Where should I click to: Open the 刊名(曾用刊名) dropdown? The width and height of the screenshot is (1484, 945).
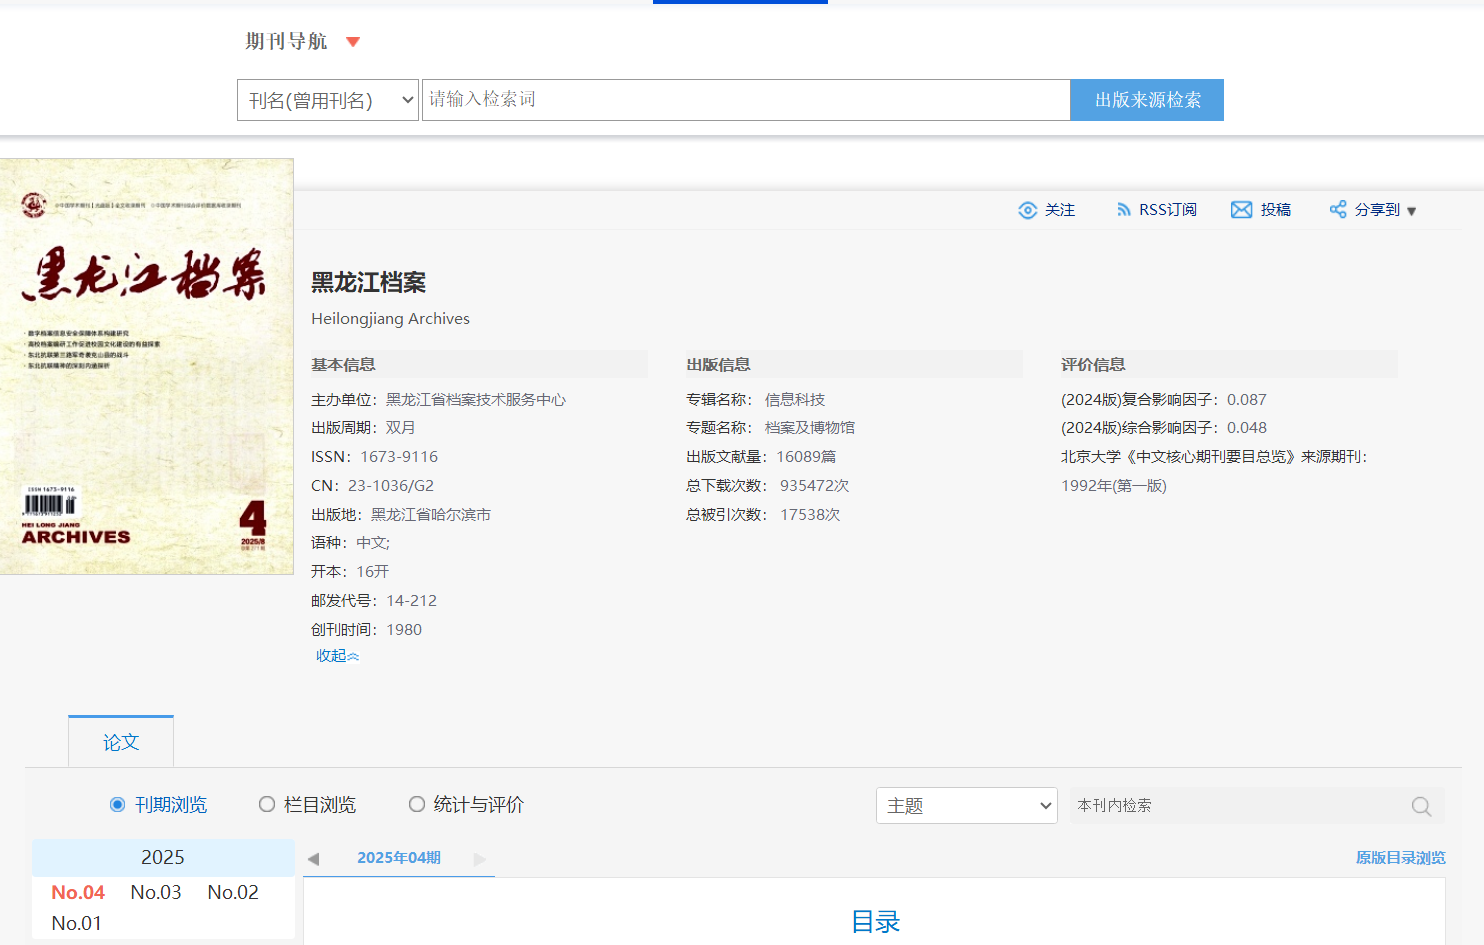(x=327, y=100)
